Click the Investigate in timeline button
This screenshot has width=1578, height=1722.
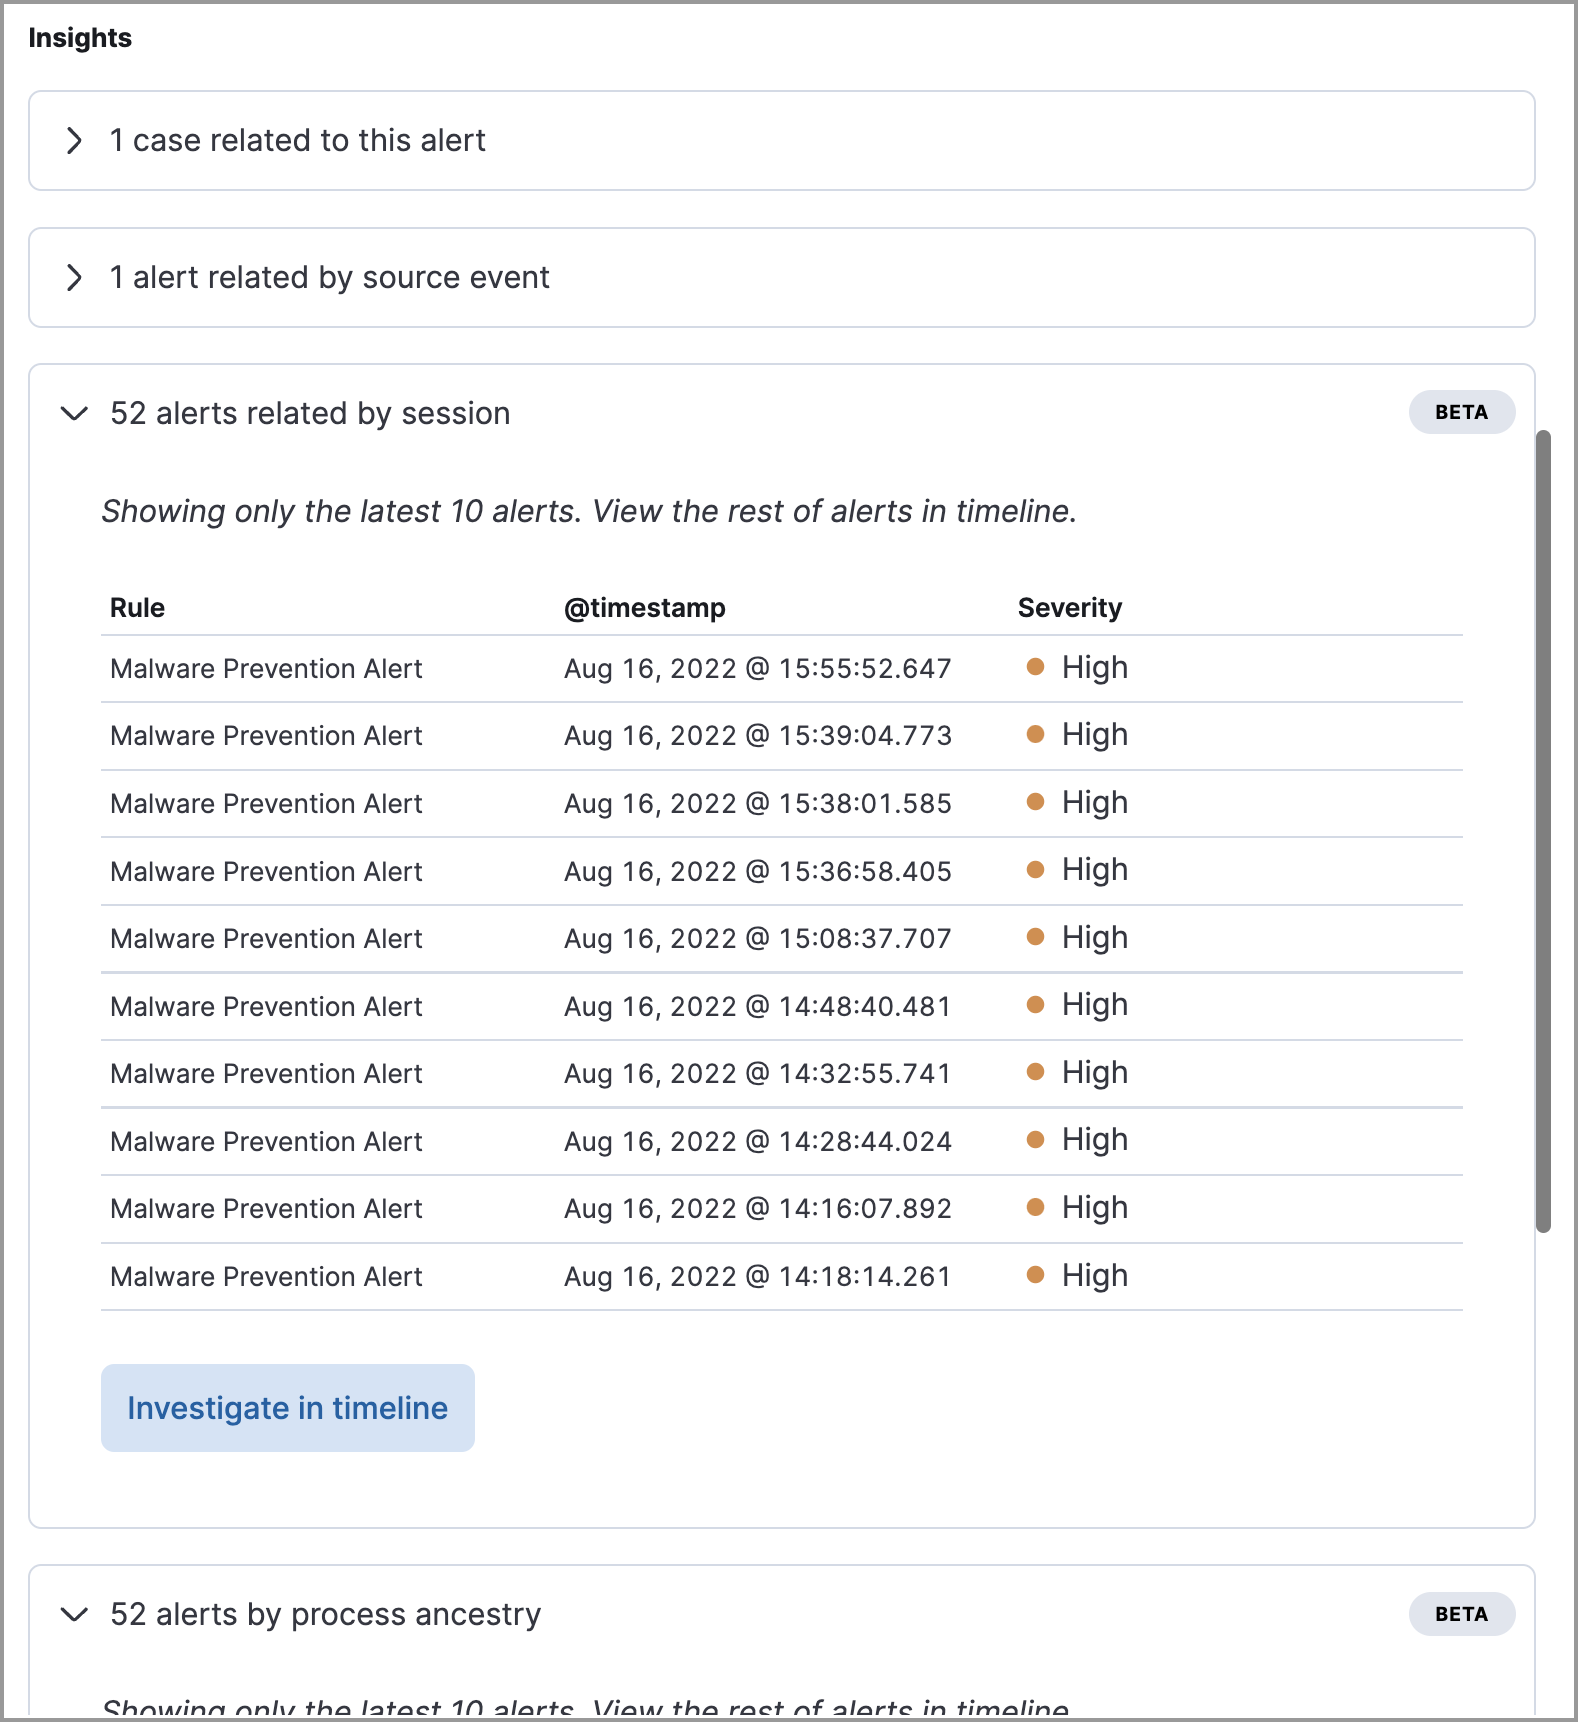287,1408
